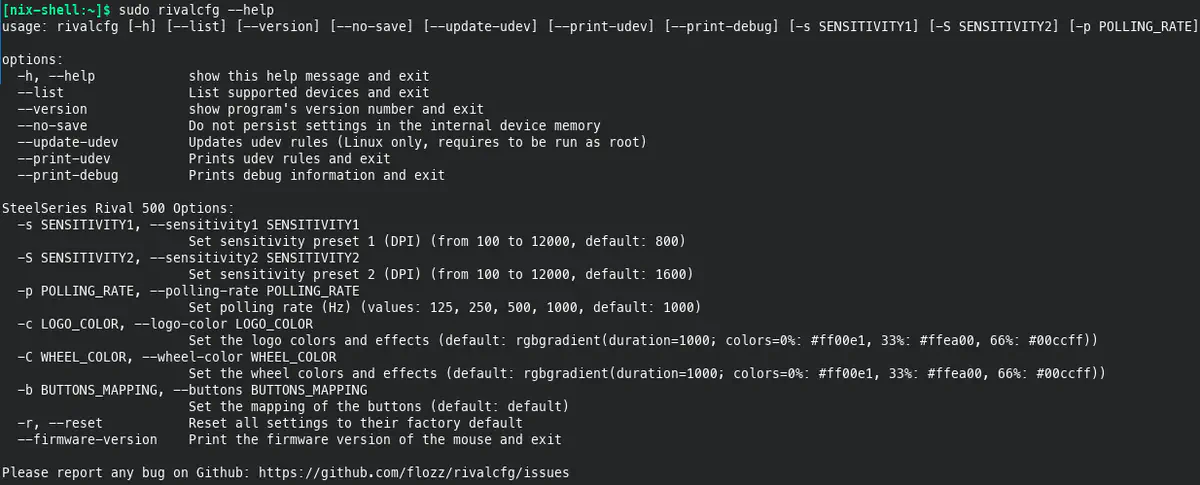Open the GitHub issues URL

point(414,471)
